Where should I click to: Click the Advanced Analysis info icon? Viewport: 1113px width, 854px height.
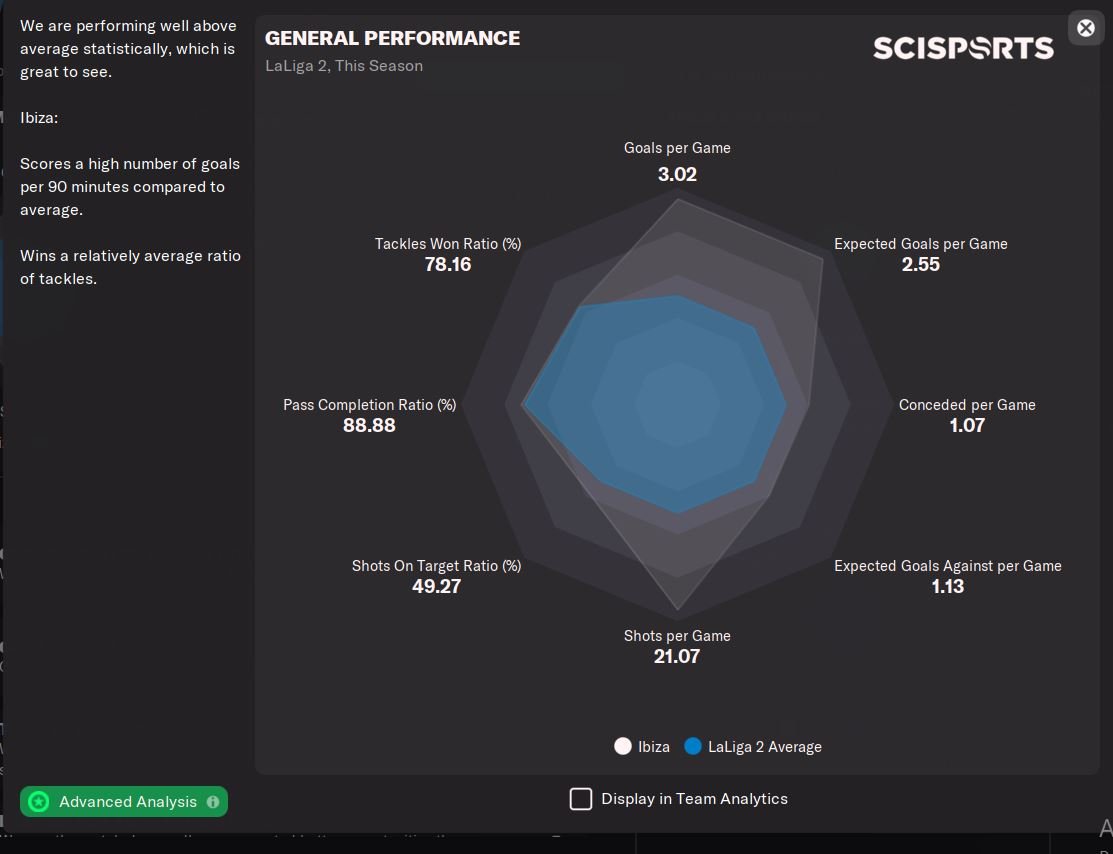coord(212,801)
